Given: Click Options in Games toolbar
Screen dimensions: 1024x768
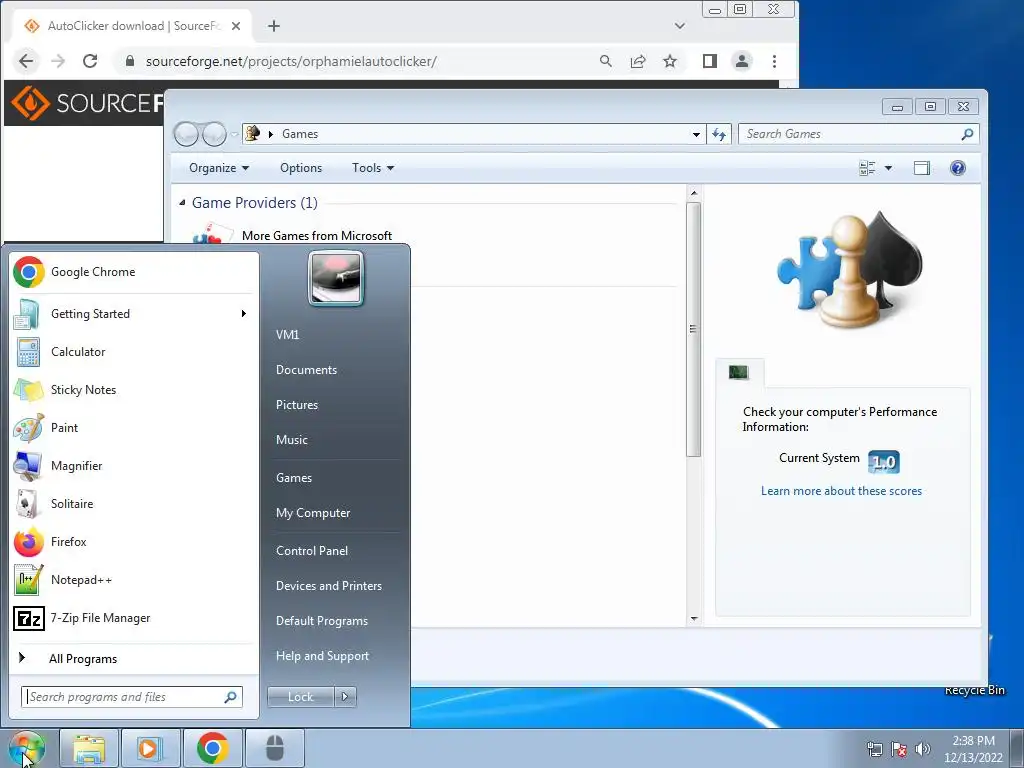Looking at the screenshot, I should coord(301,168).
